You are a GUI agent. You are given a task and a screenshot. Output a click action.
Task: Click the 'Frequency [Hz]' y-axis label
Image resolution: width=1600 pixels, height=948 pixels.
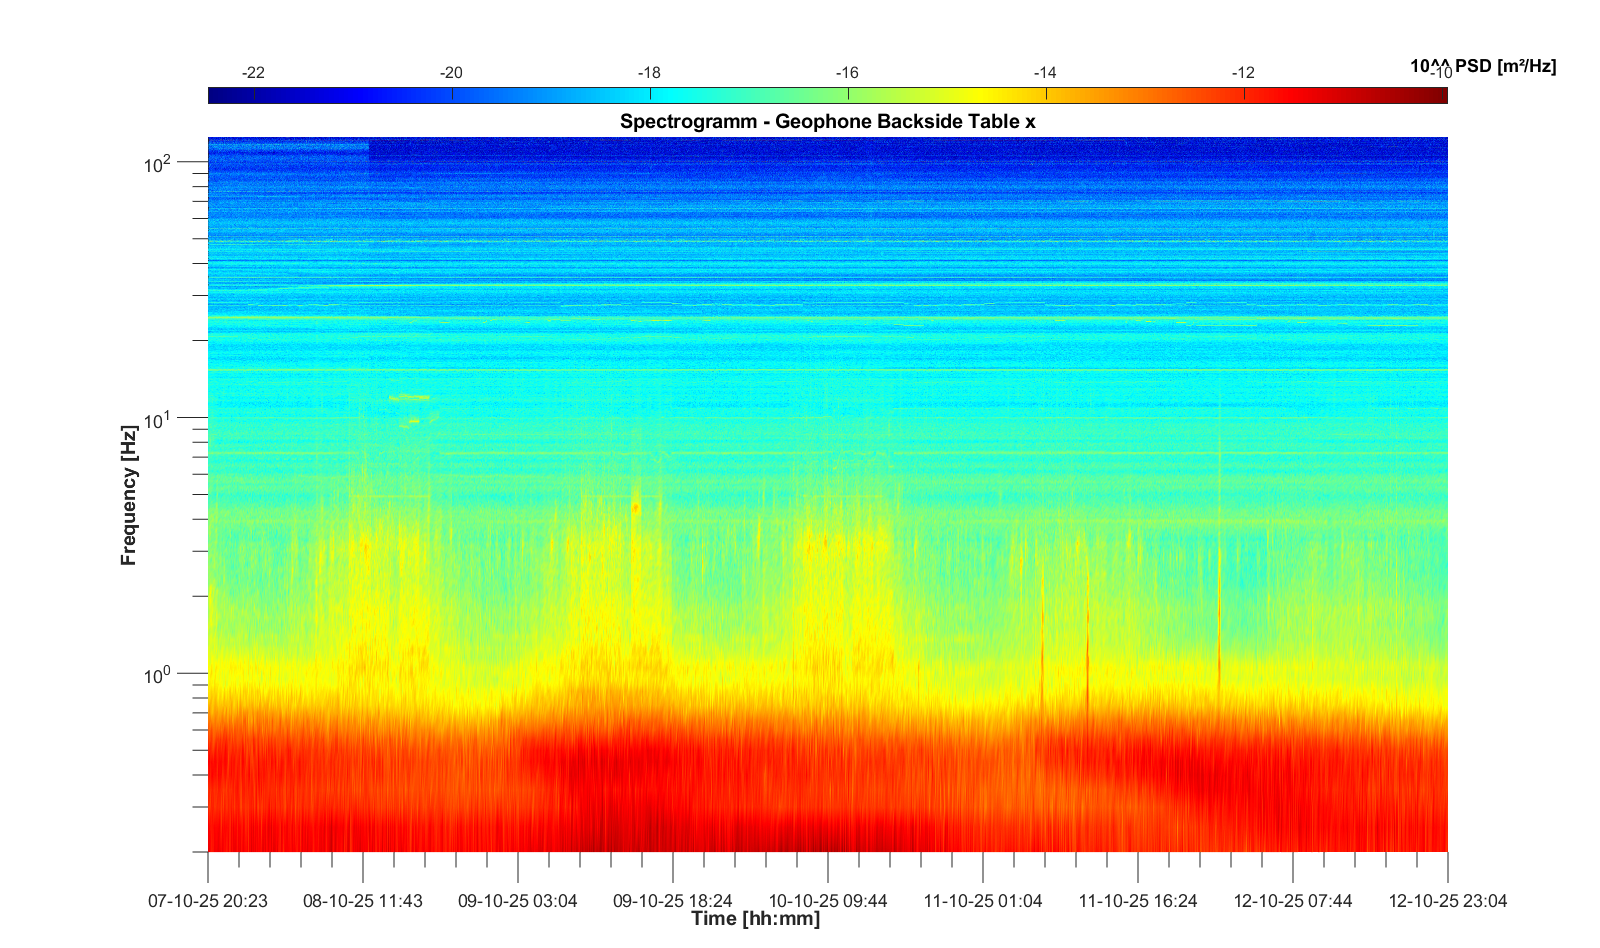click(x=128, y=495)
